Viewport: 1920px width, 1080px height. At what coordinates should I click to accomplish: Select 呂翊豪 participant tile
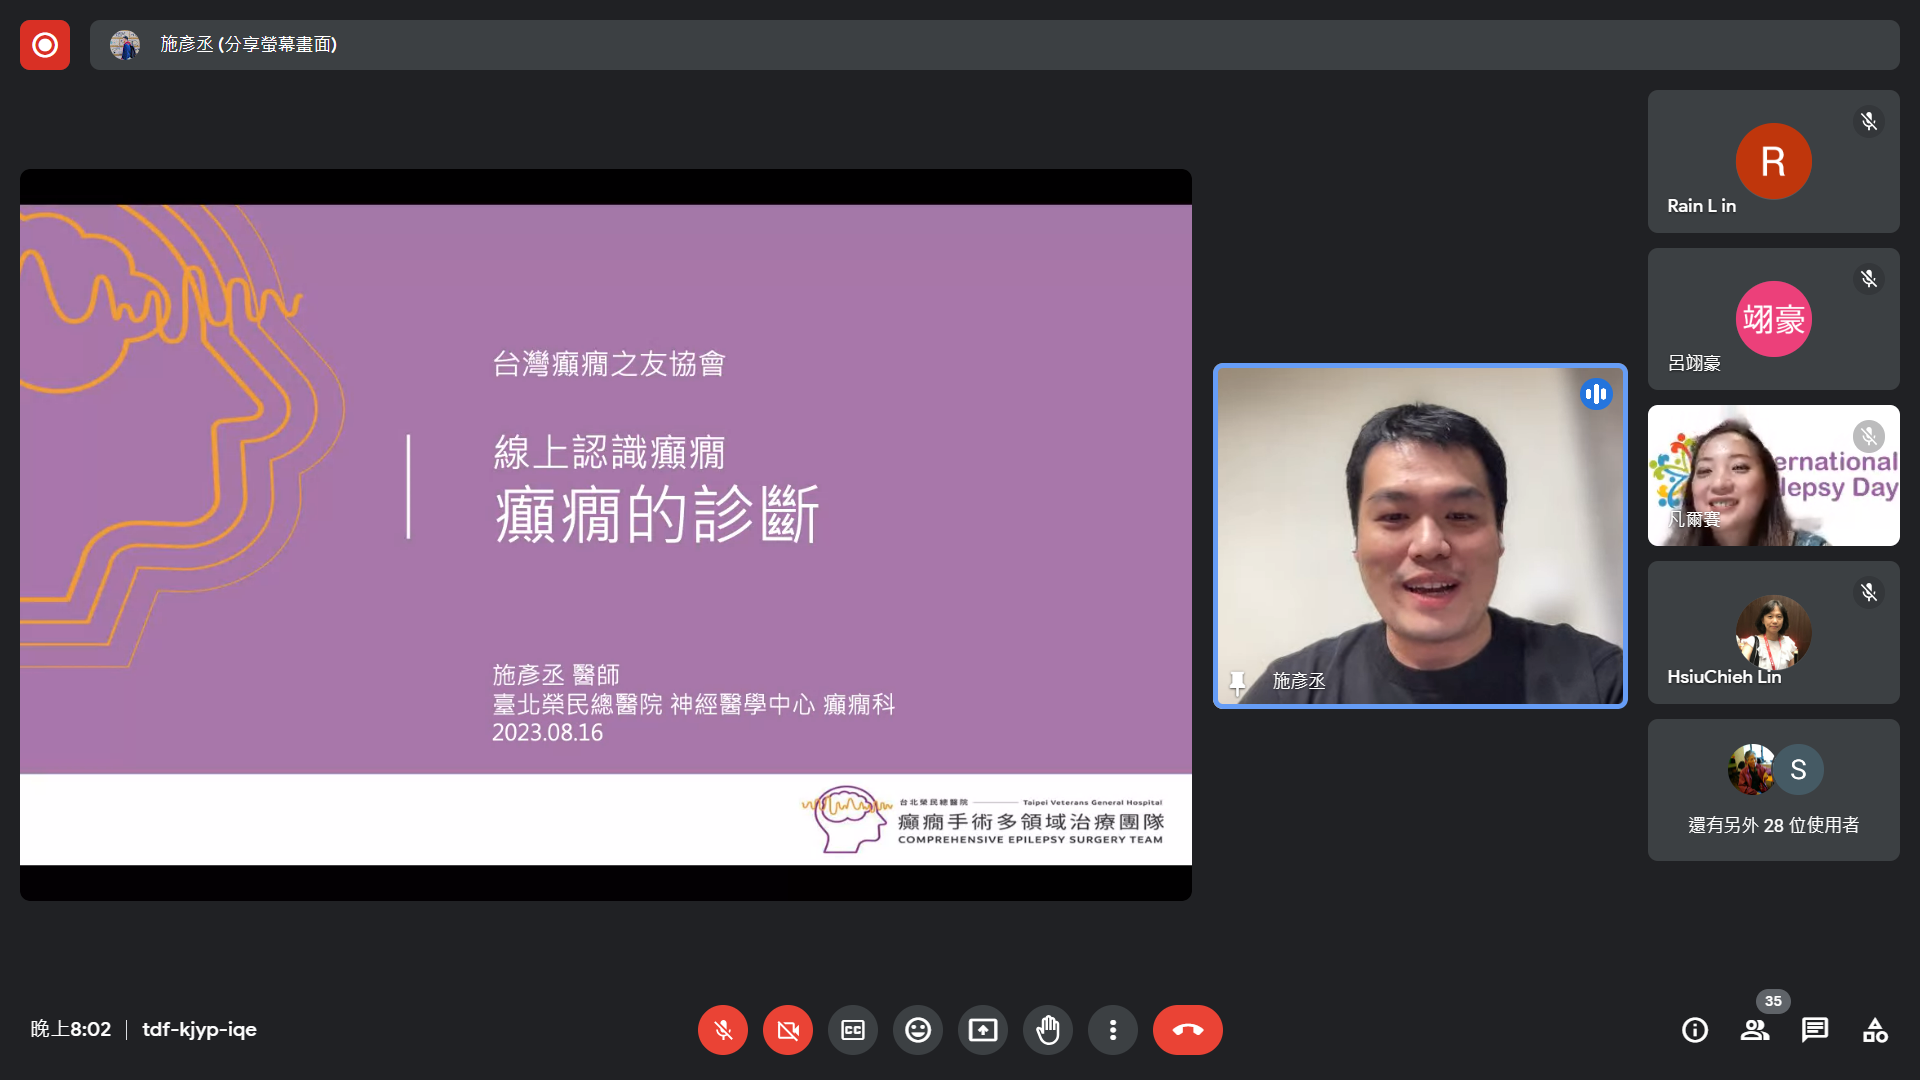coord(1774,319)
